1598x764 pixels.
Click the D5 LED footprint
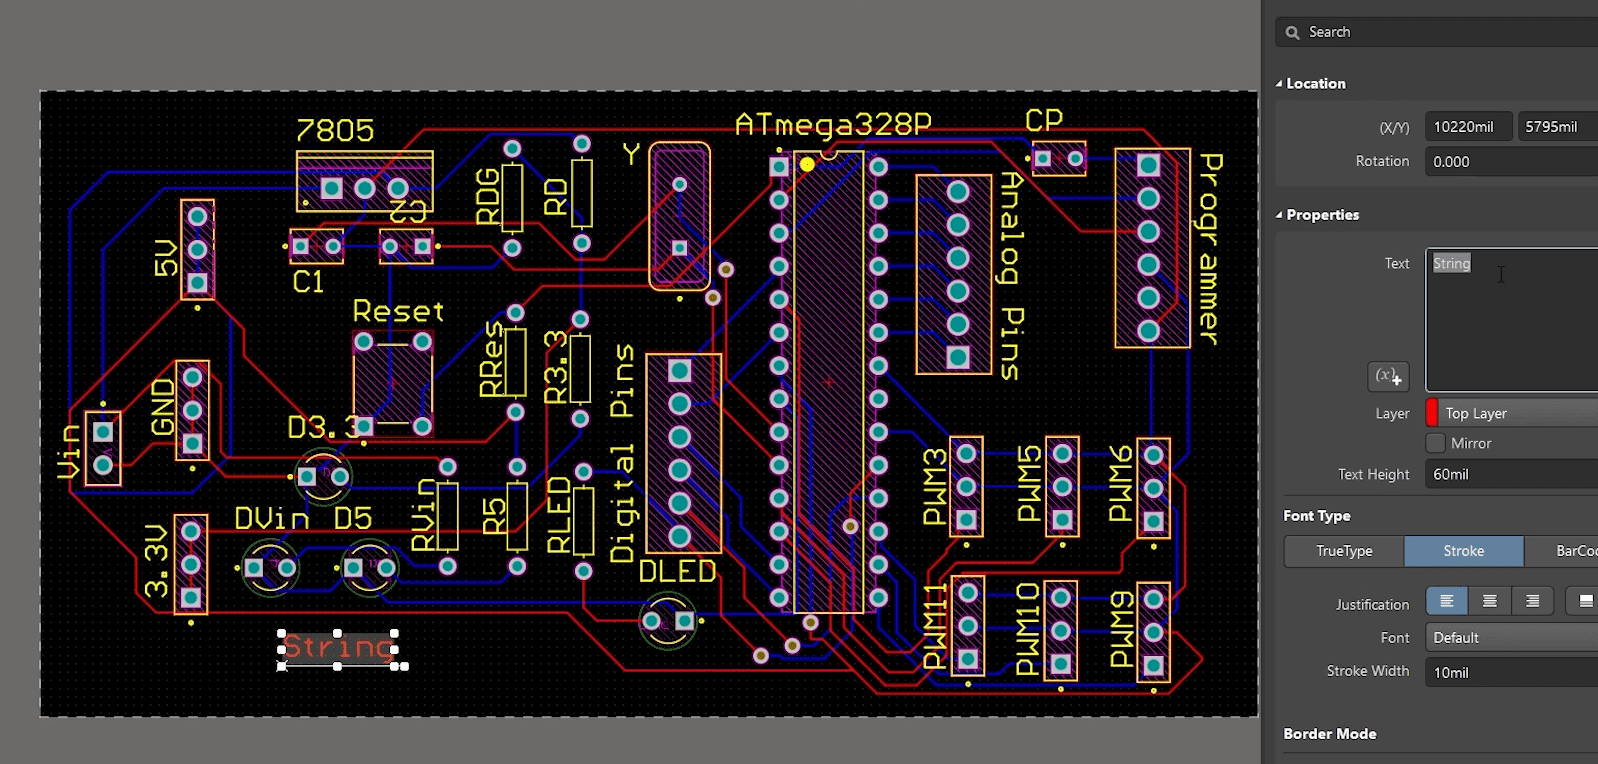tap(369, 568)
